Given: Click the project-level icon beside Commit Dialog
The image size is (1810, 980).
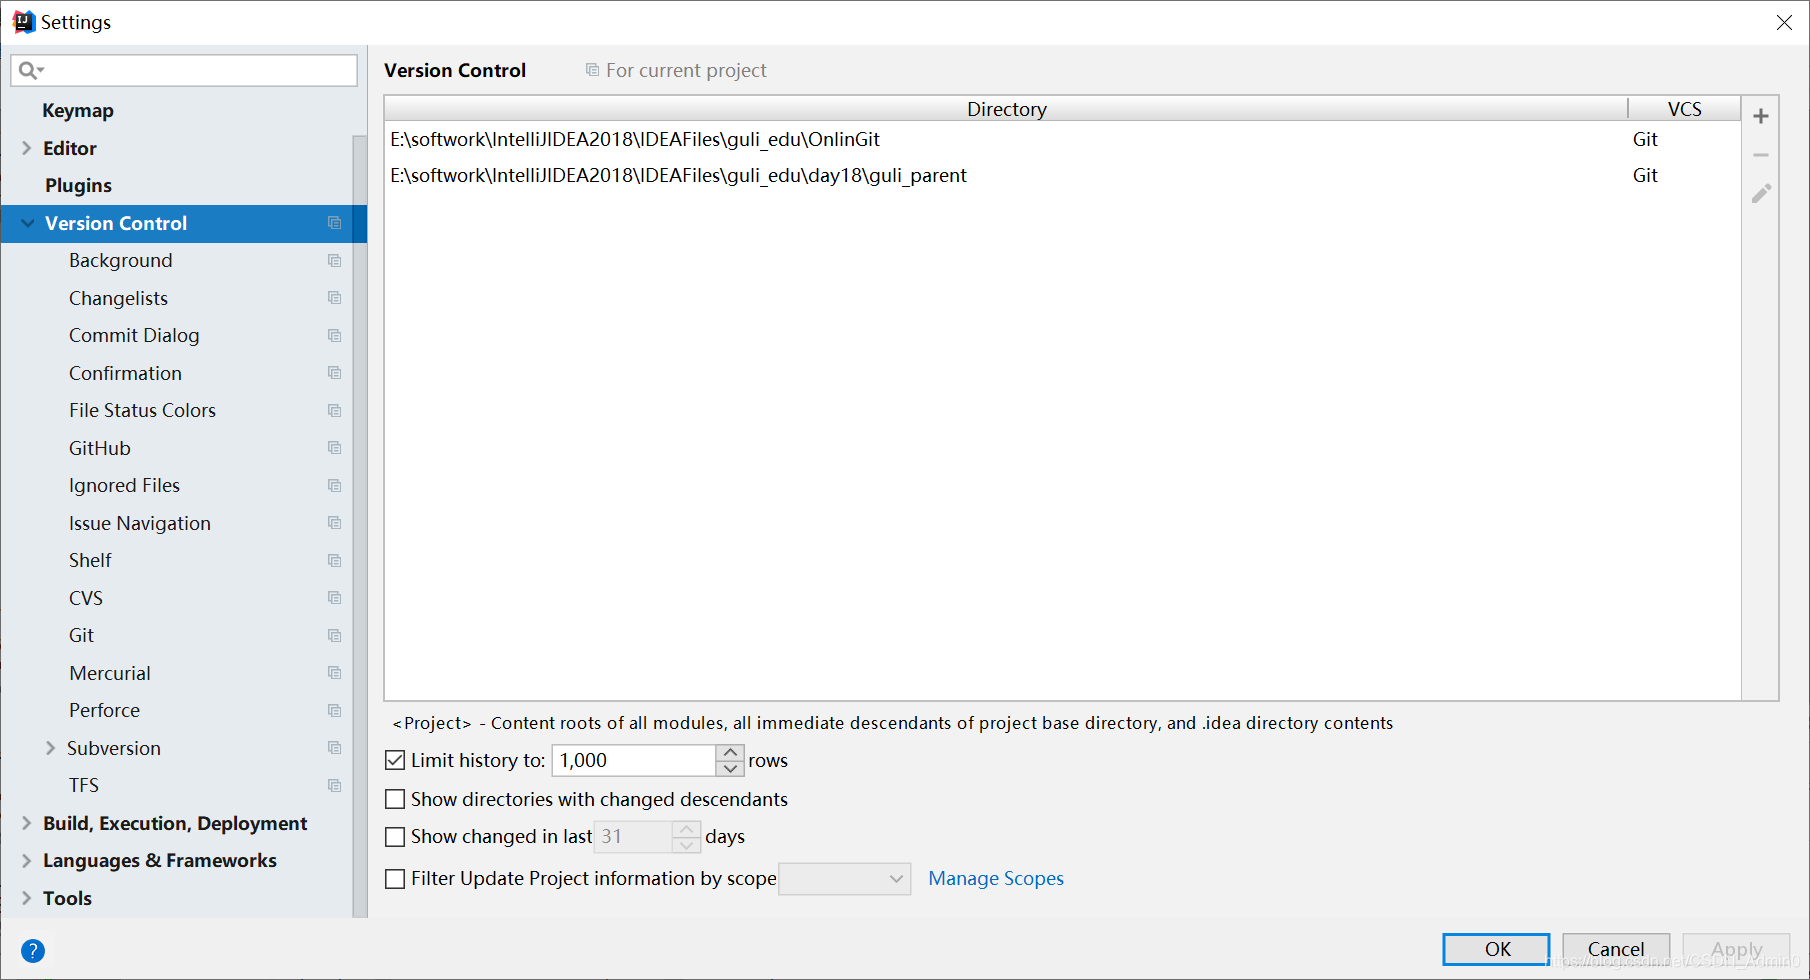Looking at the screenshot, I should coord(335,336).
